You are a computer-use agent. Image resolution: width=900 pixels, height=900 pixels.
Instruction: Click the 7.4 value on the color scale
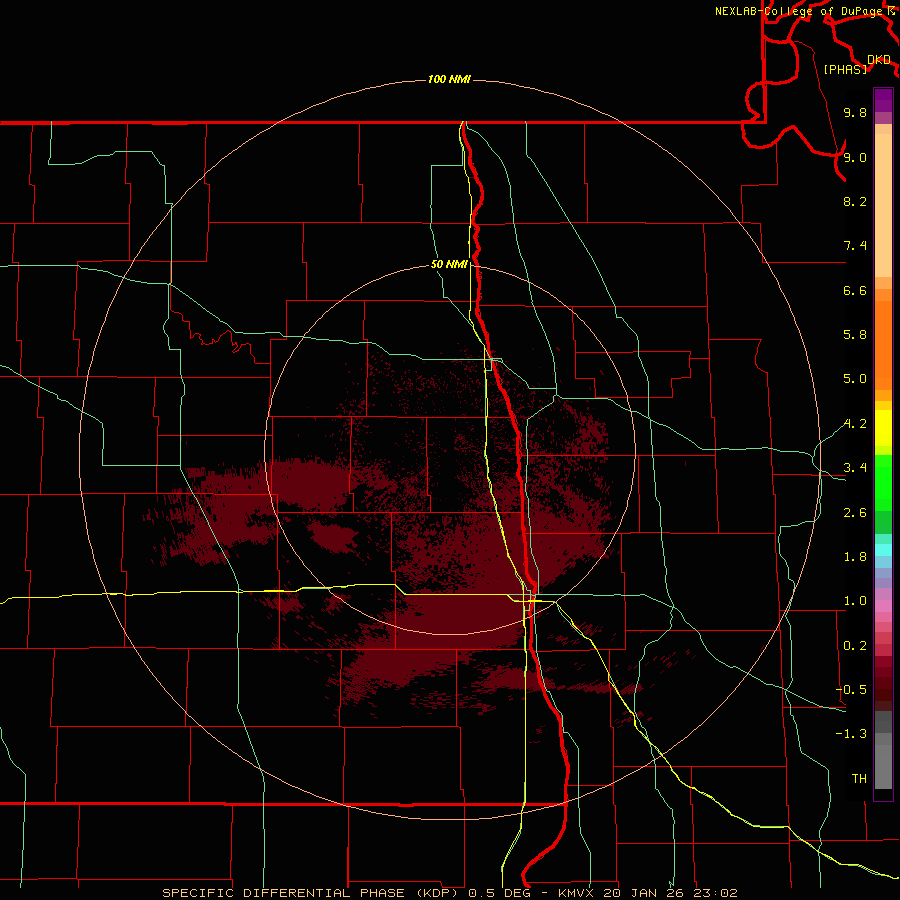[855, 246]
